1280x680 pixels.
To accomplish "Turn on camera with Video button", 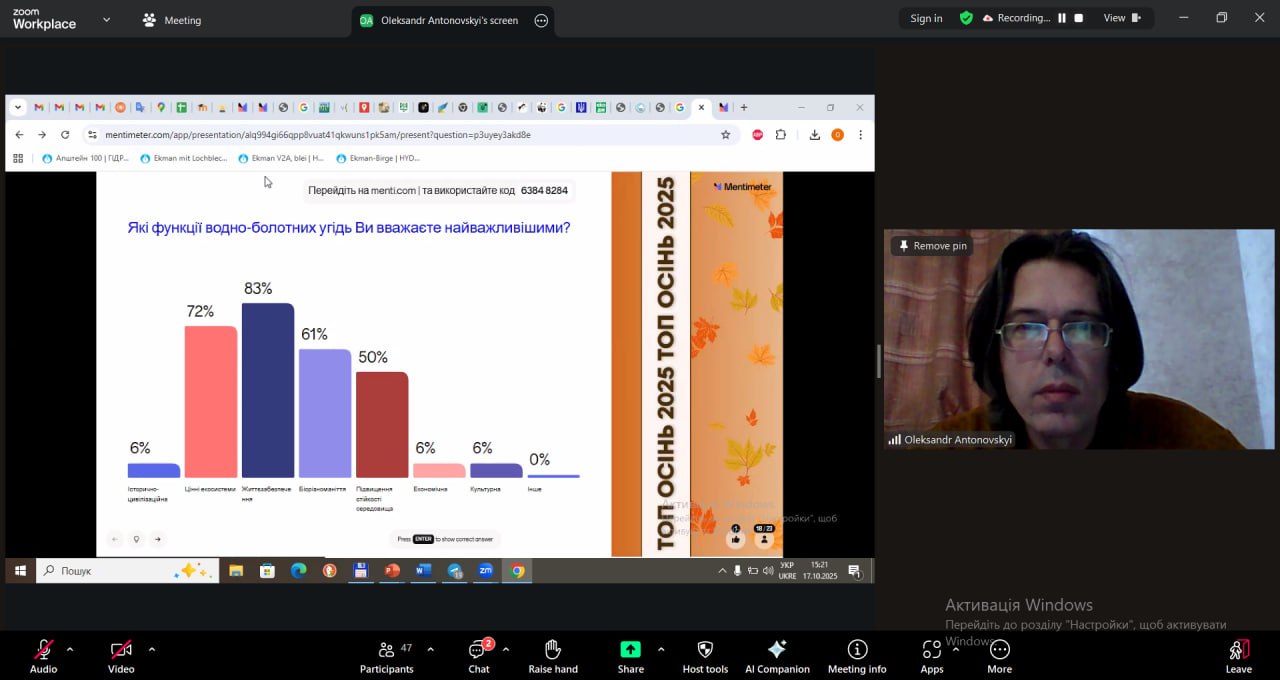I will (x=121, y=656).
